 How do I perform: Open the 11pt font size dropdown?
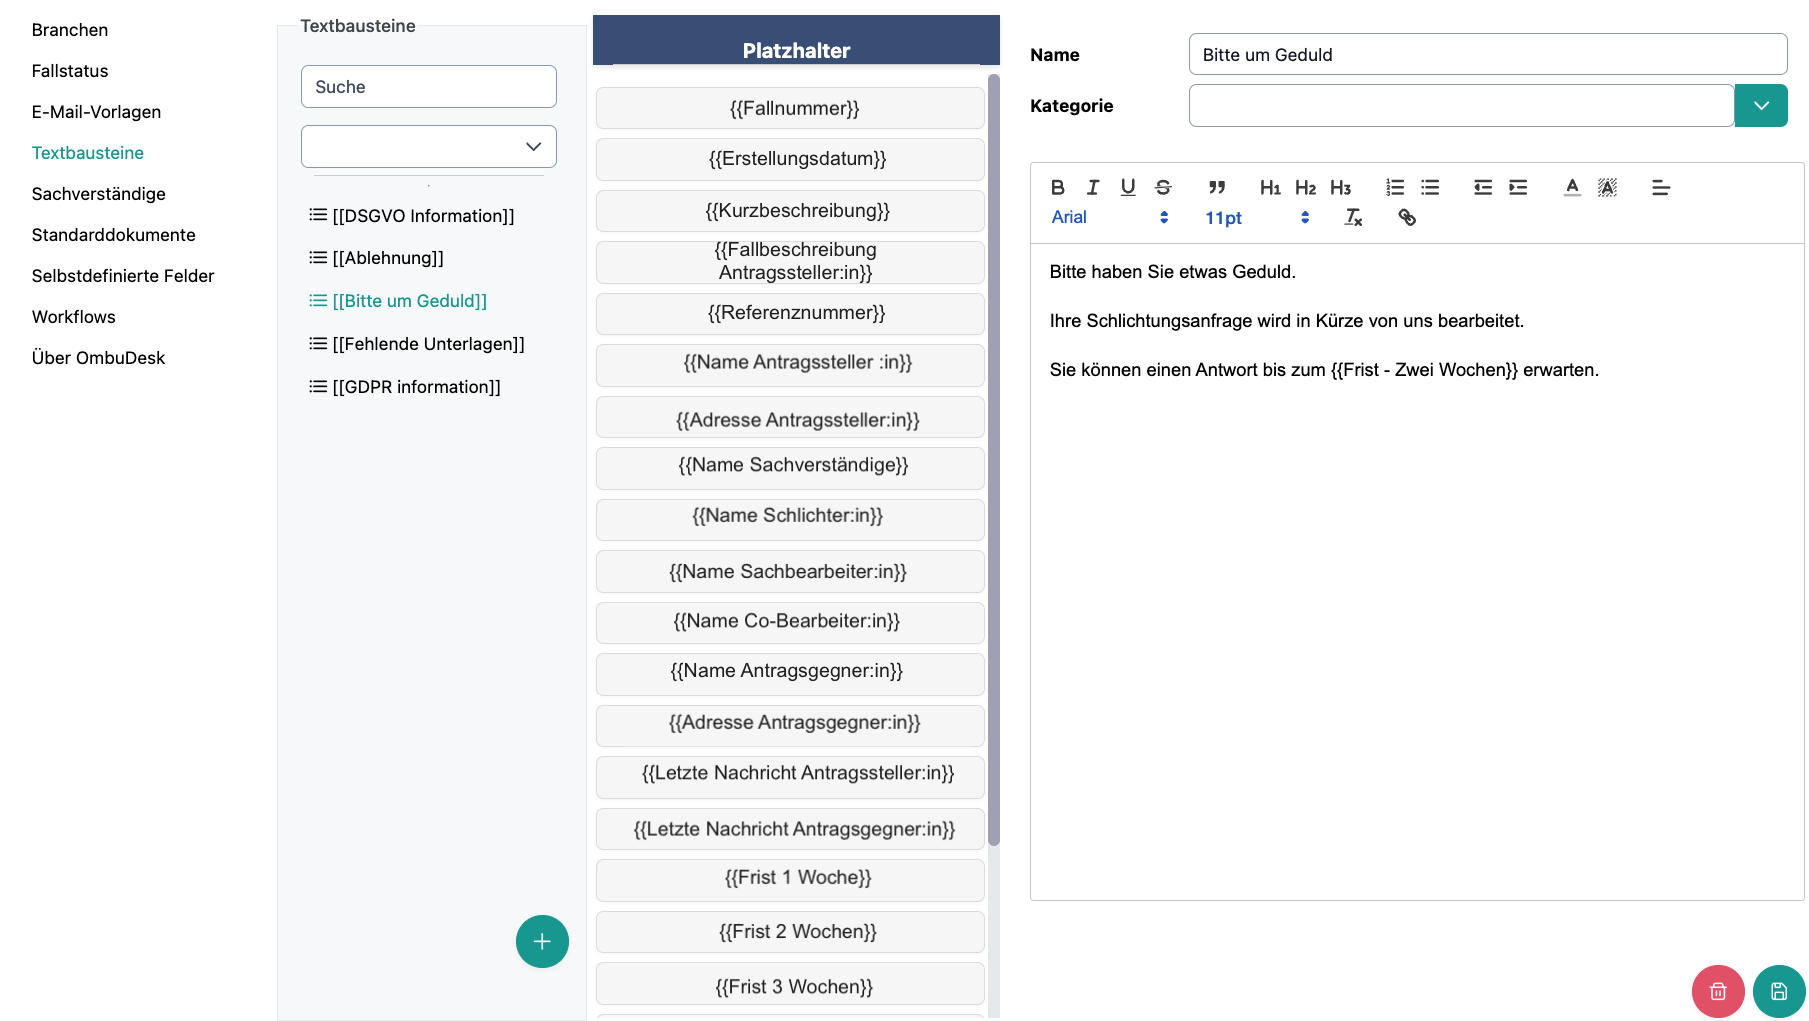1257,217
